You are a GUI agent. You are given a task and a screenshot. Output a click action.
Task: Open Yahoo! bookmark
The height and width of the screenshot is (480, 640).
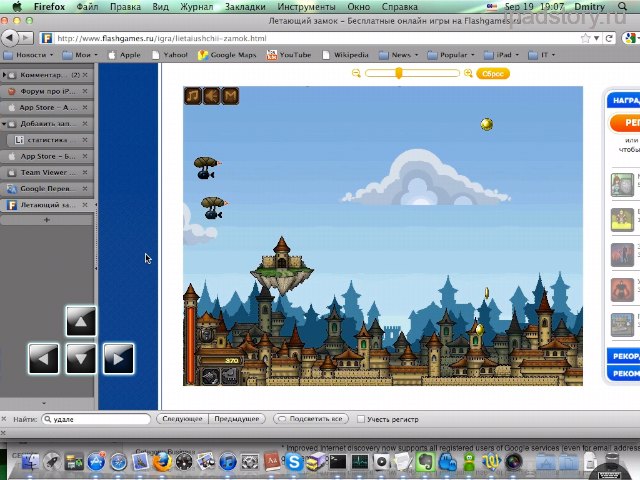pyautogui.click(x=170, y=55)
